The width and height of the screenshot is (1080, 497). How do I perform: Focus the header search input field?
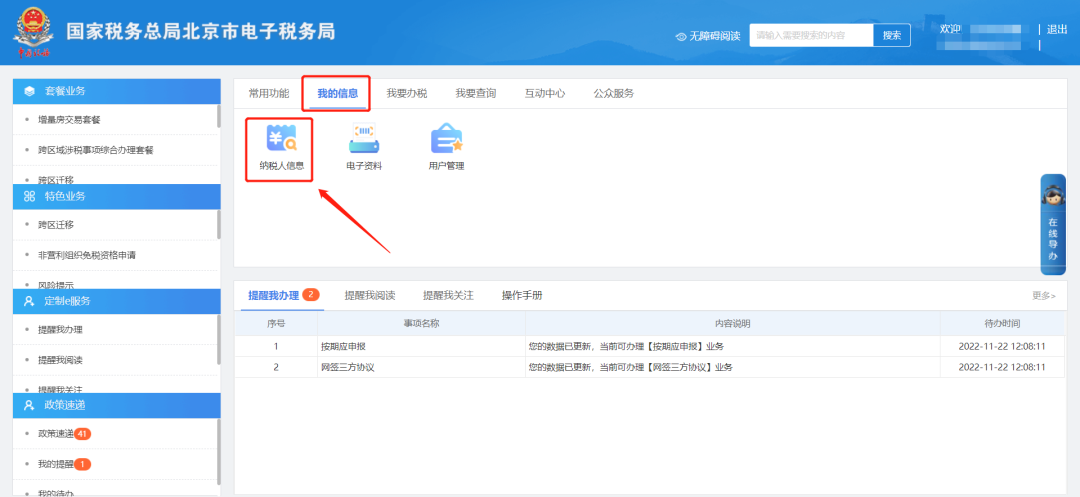811,35
